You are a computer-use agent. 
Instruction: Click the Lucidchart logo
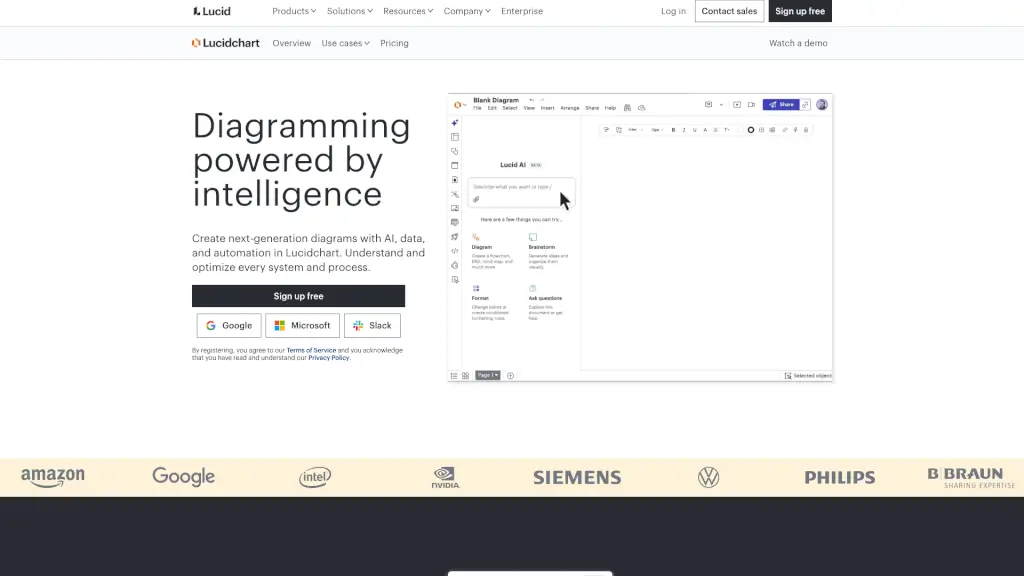point(225,43)
